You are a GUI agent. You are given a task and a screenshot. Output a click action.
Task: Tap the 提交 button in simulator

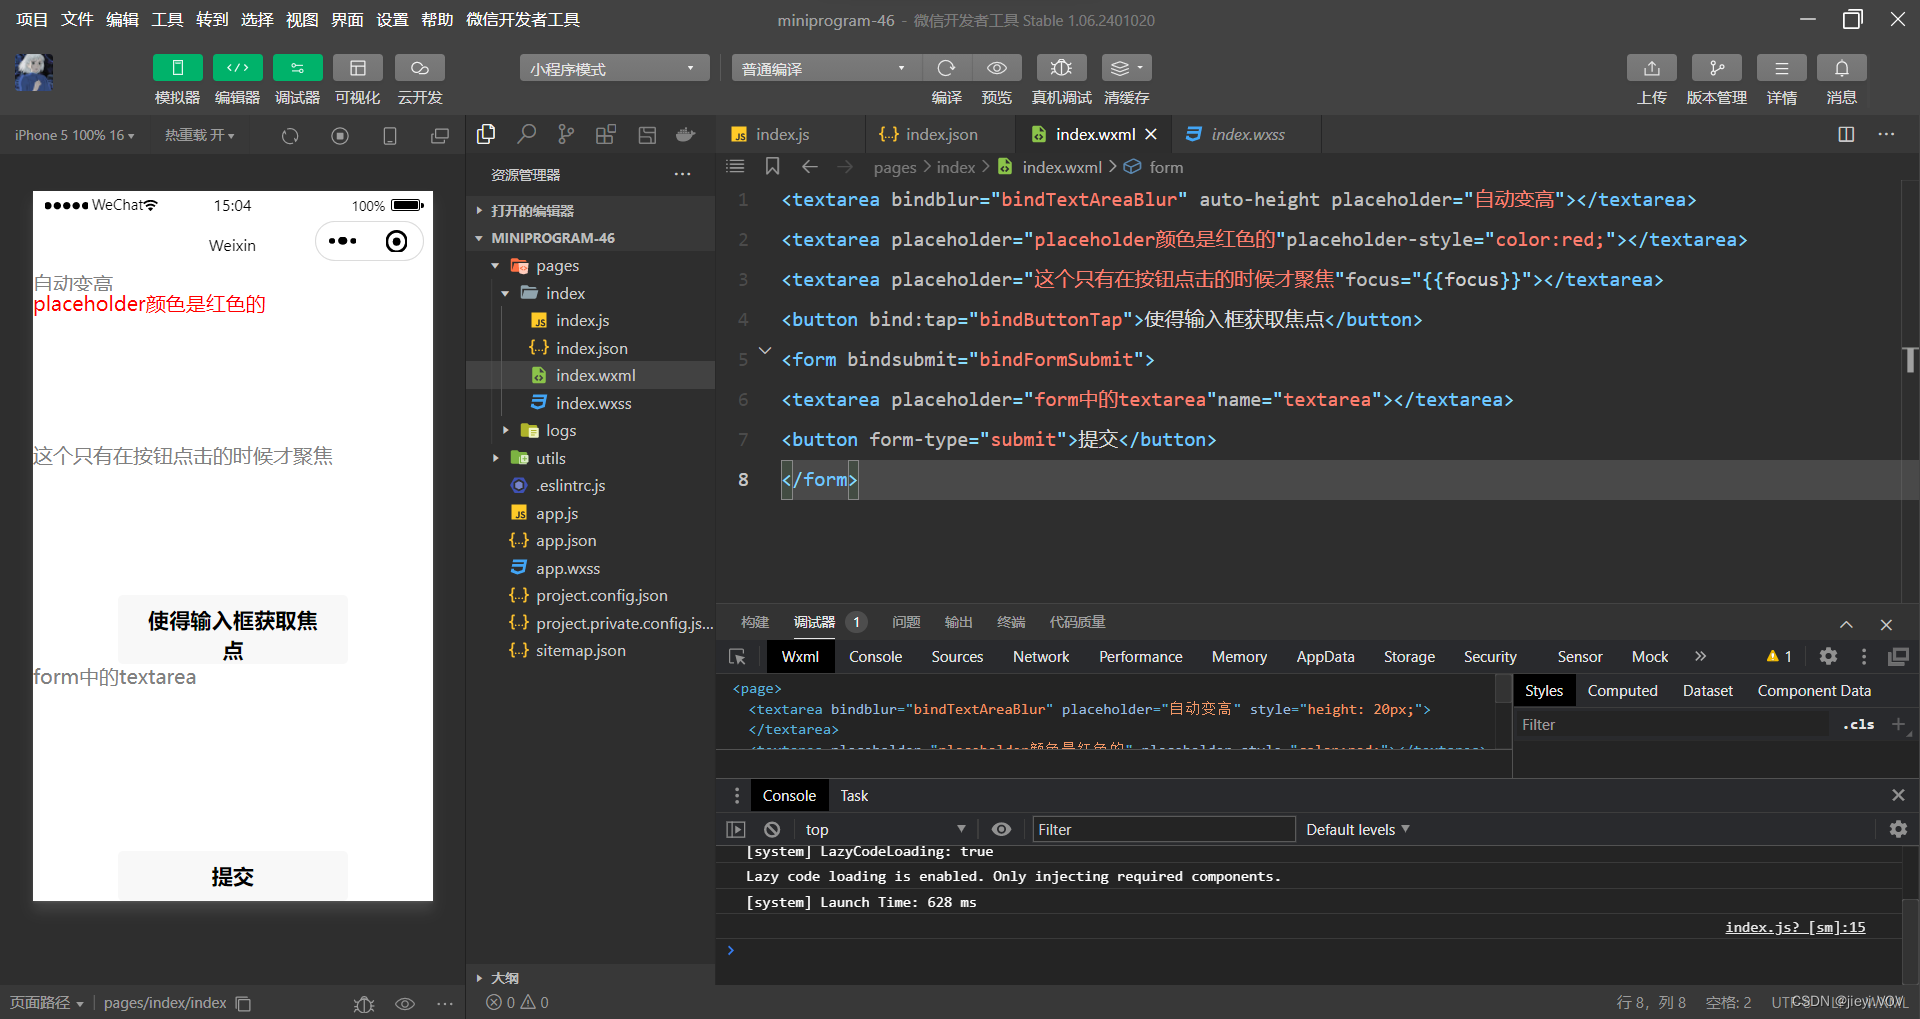click(x=232, y=876)
